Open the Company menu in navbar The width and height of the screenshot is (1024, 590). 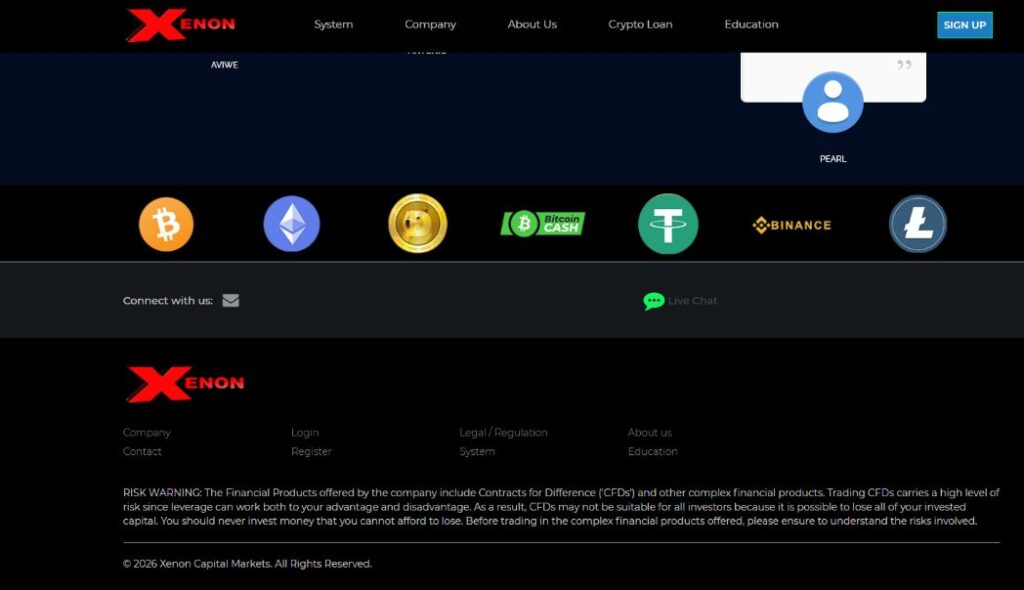click(x=430, y=24)
